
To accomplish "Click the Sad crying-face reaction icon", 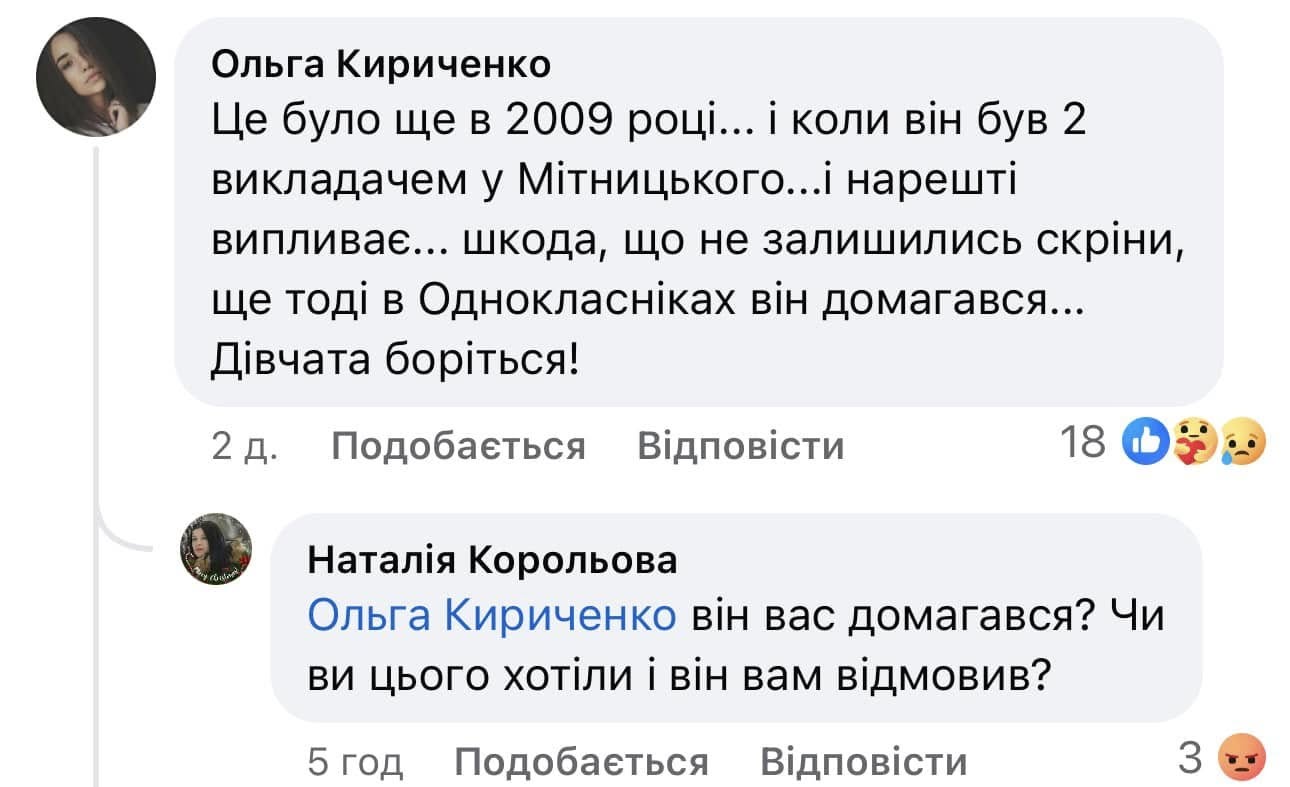I will pos(1244,442).
